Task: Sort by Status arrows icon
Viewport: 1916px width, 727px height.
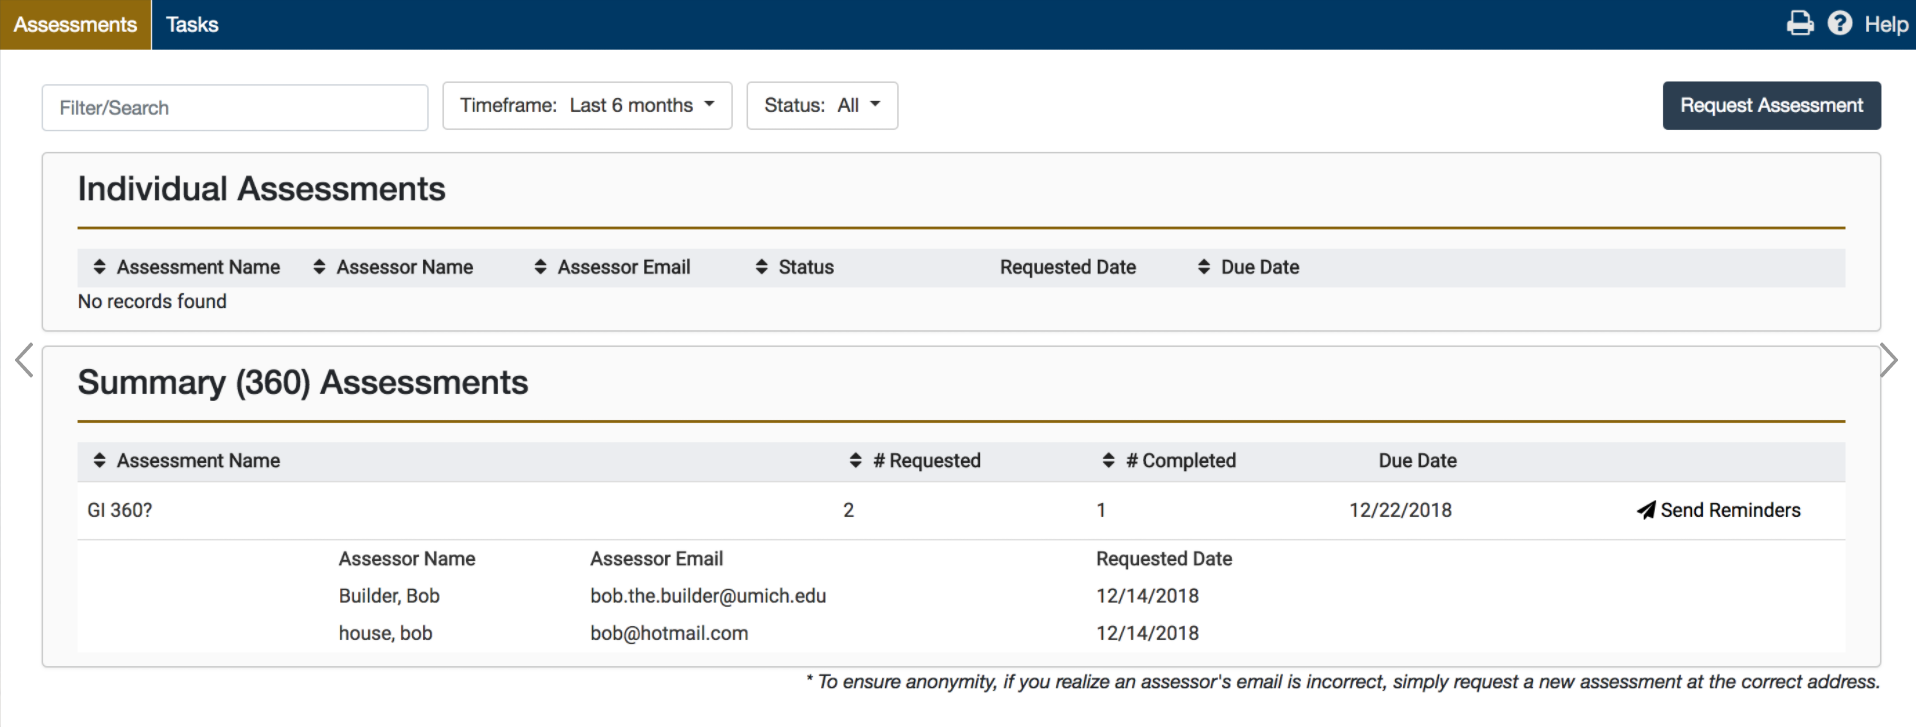Action: [761, 267]
